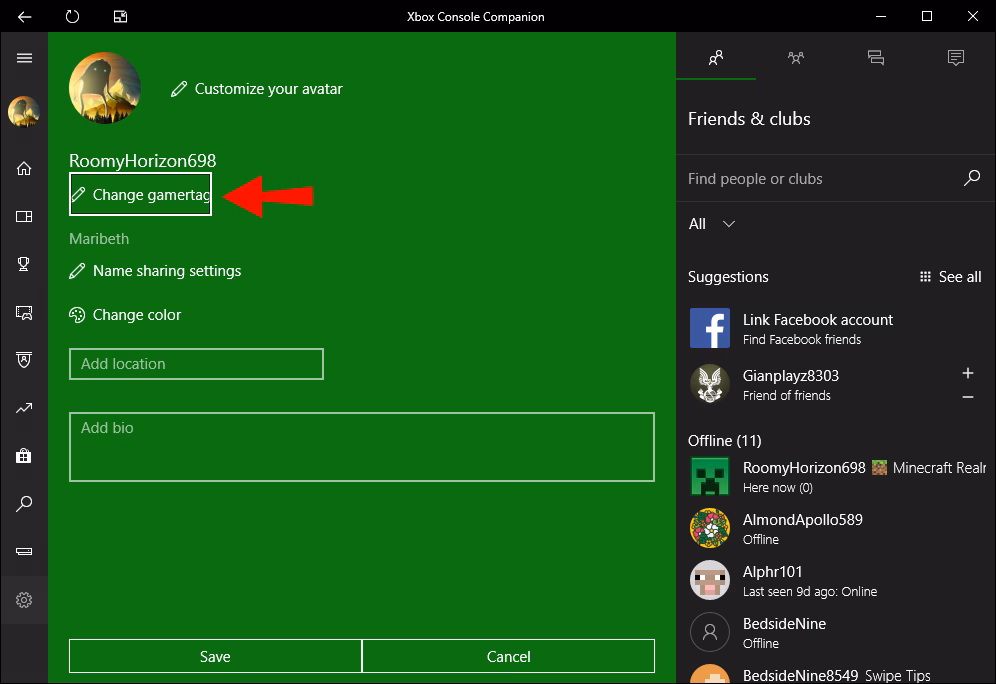Go to Home in the sidebar
996x684 pixels.
(24, 168)
